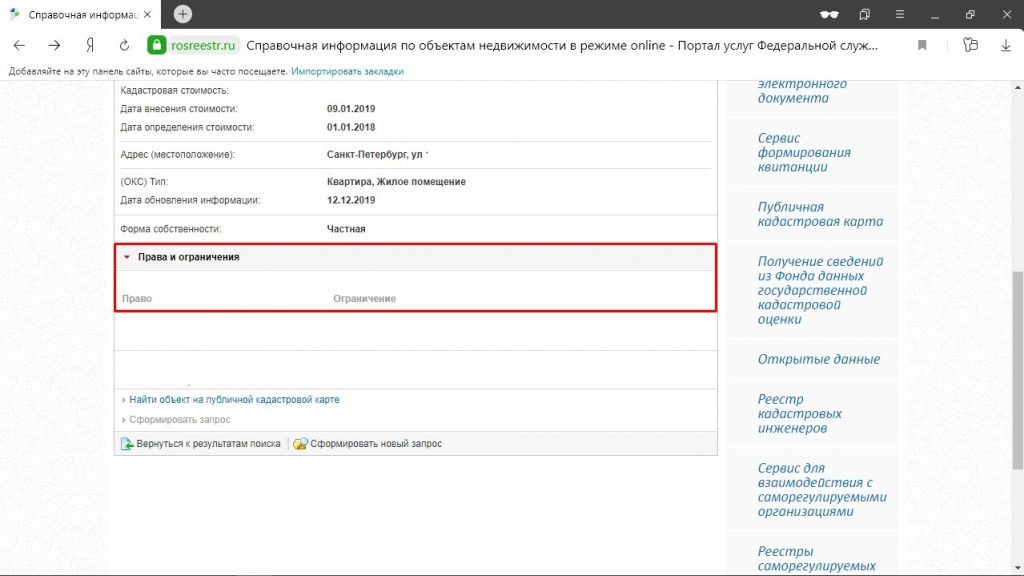The height and width of the screenshot is (576, 1024).
Task: Open Открытые данные link
Action: coord(819,359)
